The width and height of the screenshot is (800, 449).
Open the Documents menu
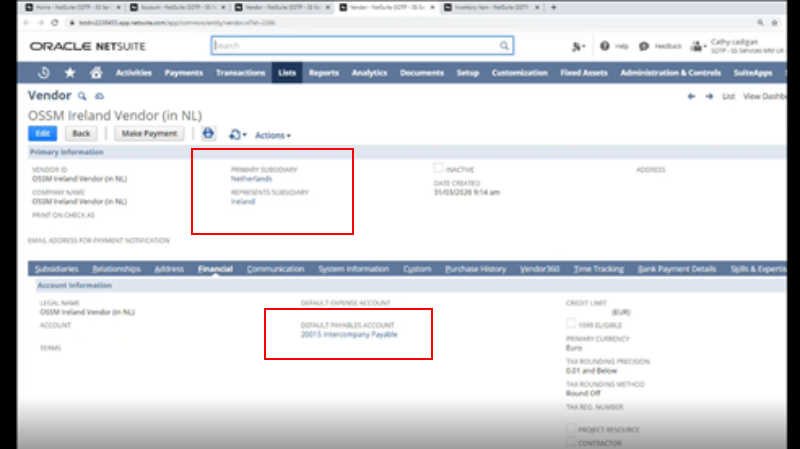(x=422, y=73)
